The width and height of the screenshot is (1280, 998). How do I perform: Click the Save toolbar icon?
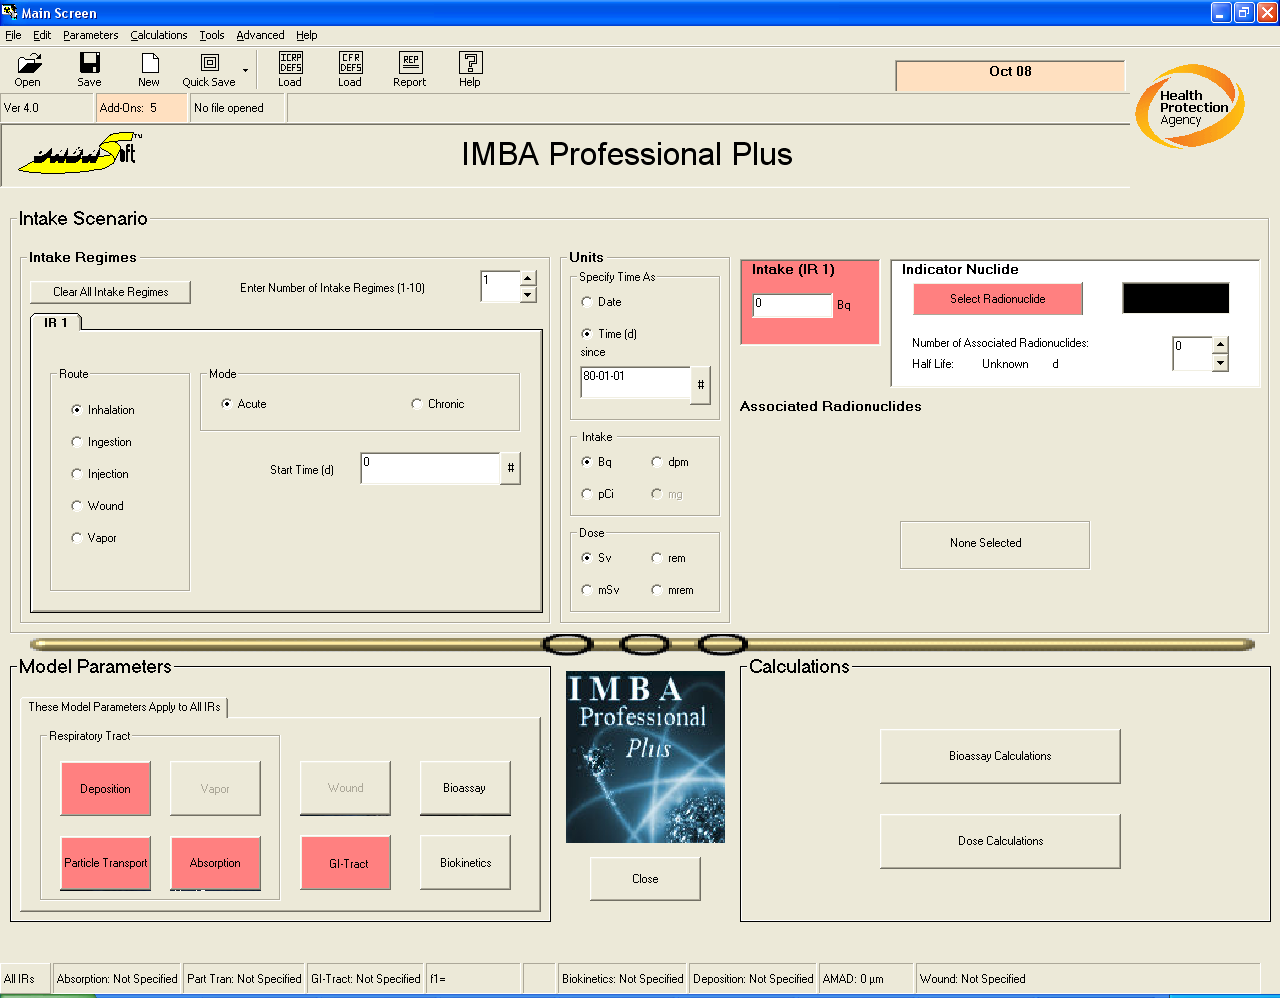(89, 70)
